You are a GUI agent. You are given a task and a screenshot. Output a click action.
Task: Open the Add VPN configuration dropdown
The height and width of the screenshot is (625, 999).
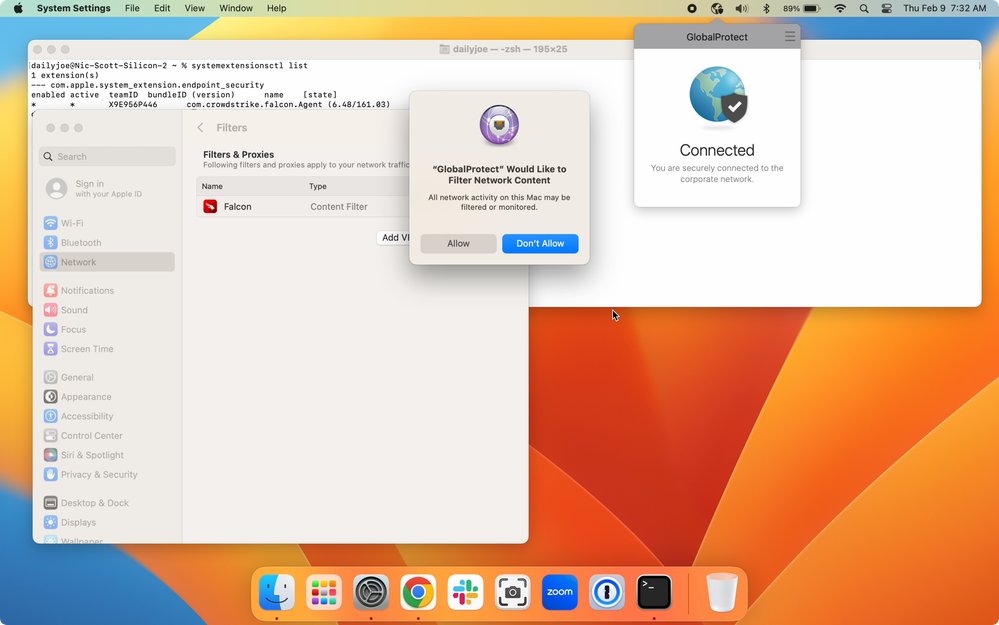pyautogui.click(x=395, y=238)
